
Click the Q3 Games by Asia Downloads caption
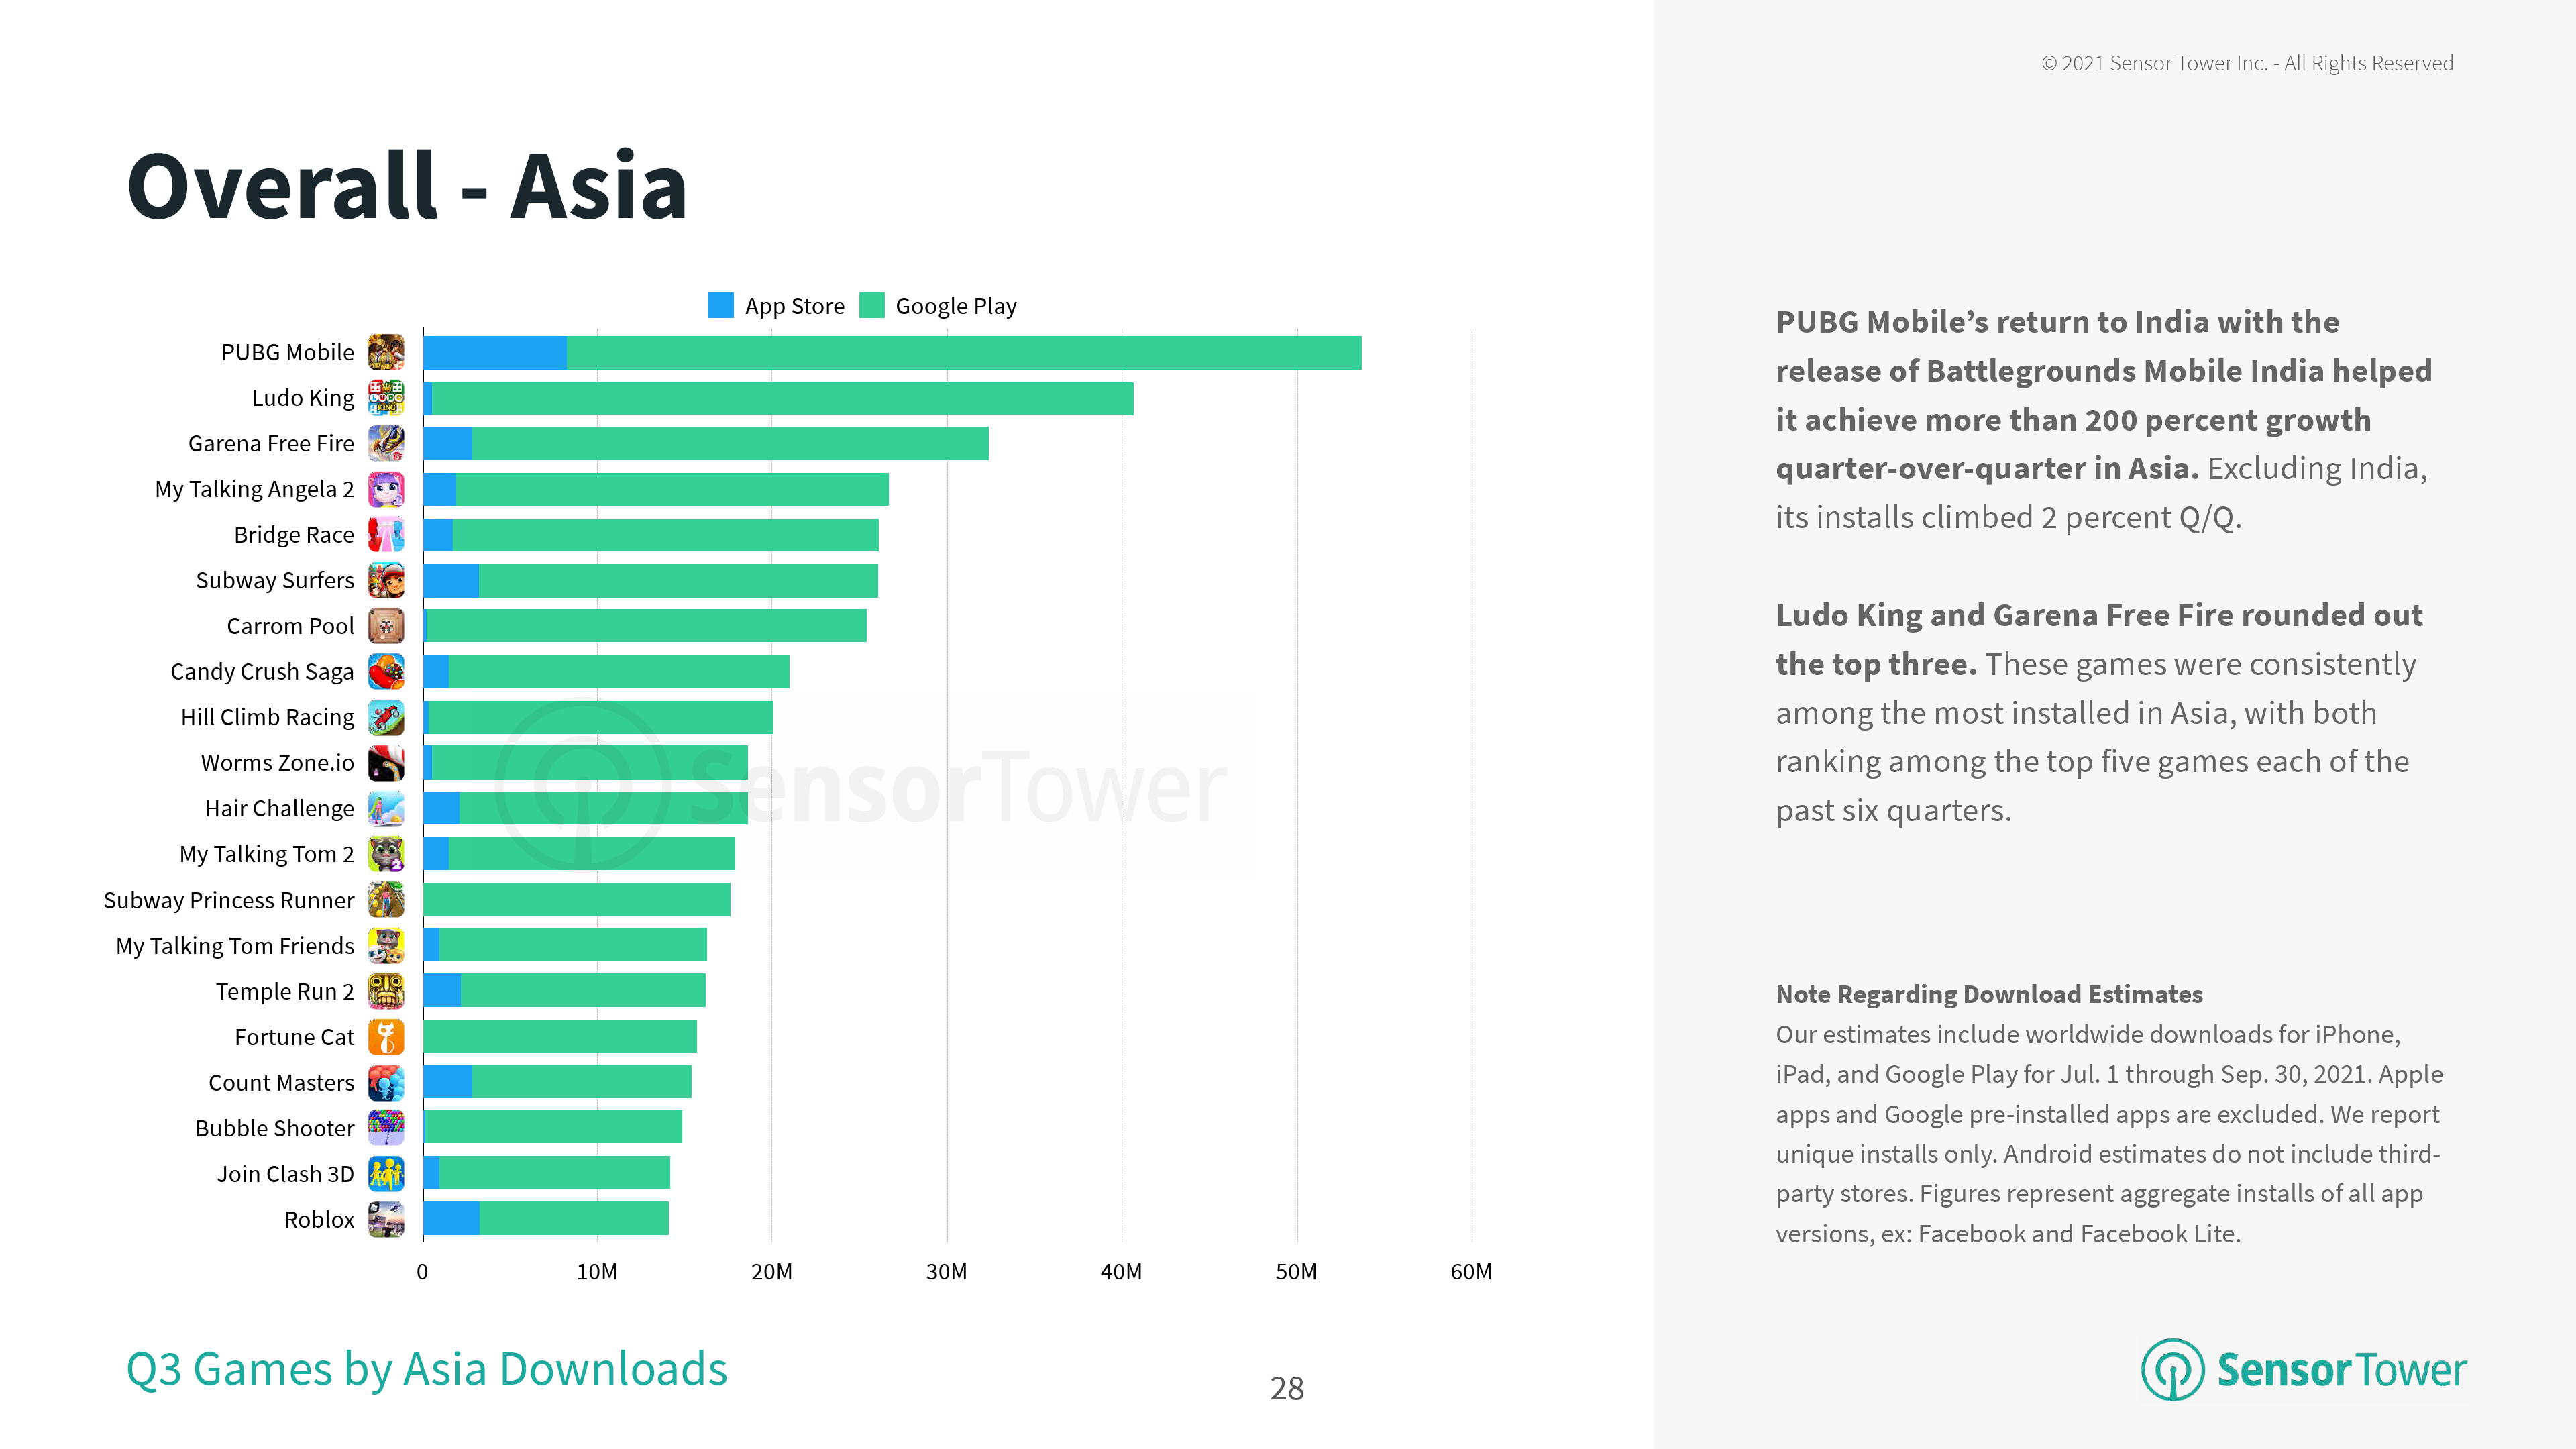click(427, 1369)
